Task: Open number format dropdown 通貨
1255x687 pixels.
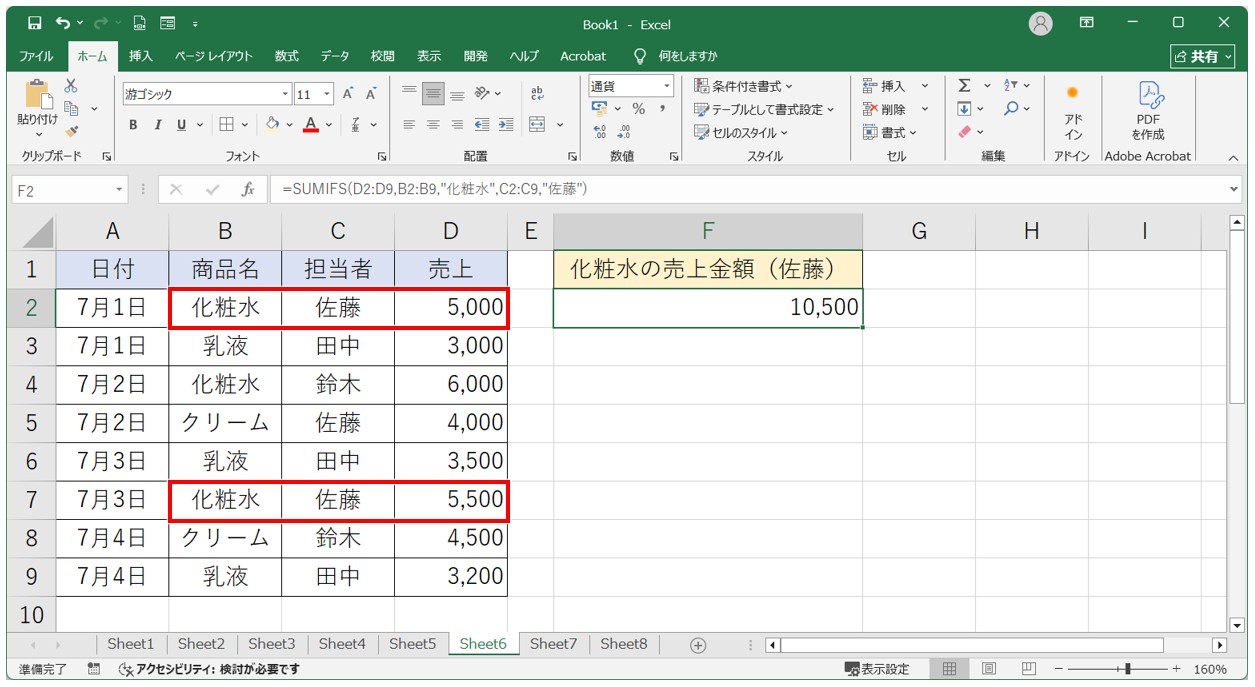Action: (666, 86)
